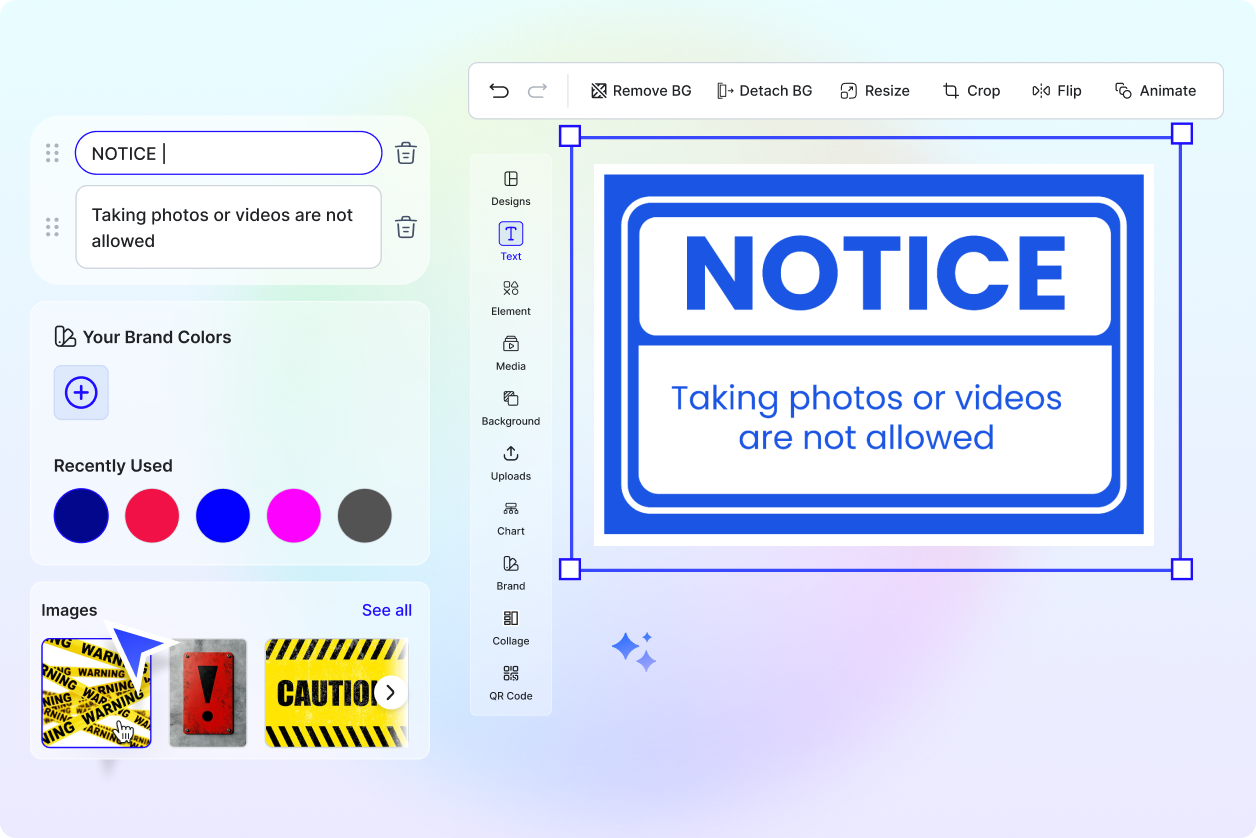This screenshot has height=838, width=1256.
Task: Click the undo arrow icon
Action: pyautogui.click(x=499, y=91)
